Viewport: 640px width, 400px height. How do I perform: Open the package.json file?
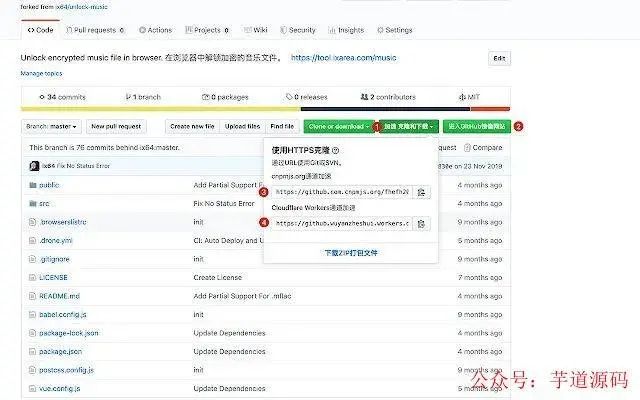coord(60,351)
